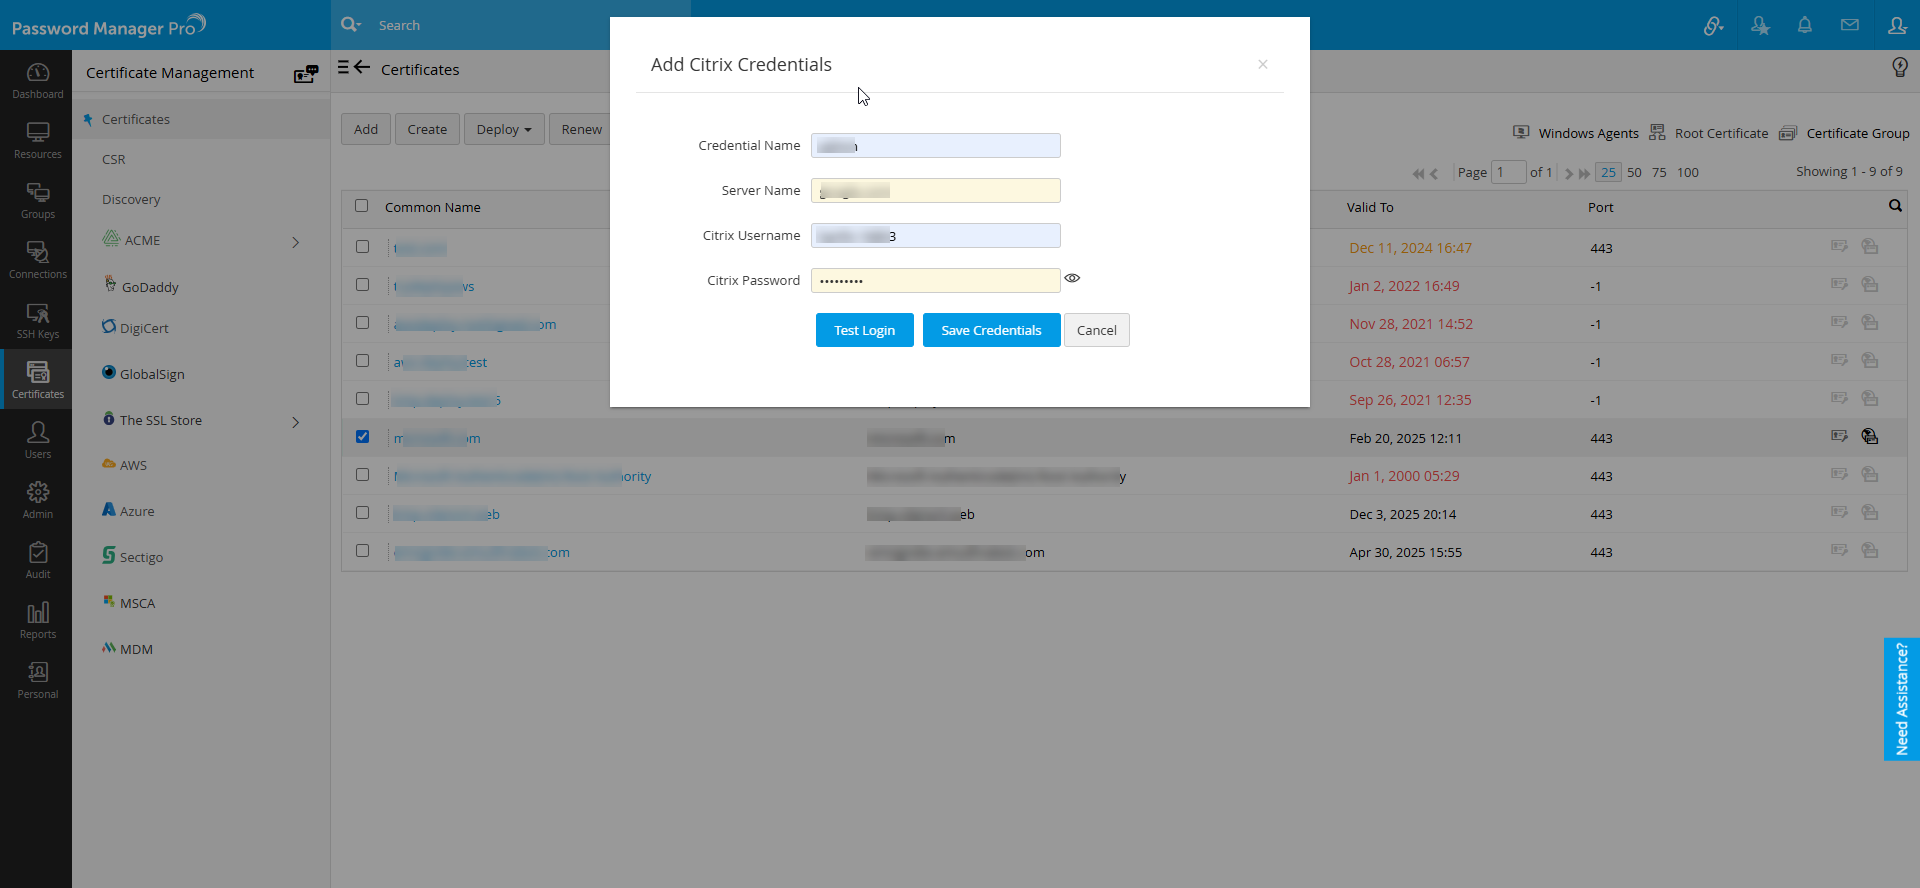1920x888 pixels.
Task: Click Save Credentials button
Action: click(x=991, y=330)
